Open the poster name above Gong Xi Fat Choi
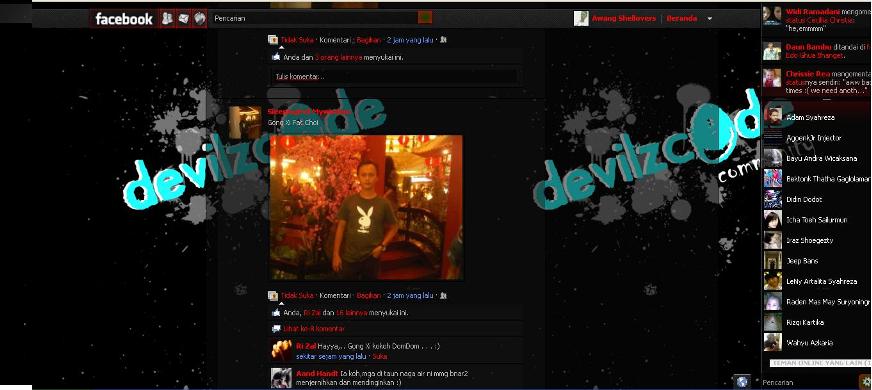 click(309, 112)
